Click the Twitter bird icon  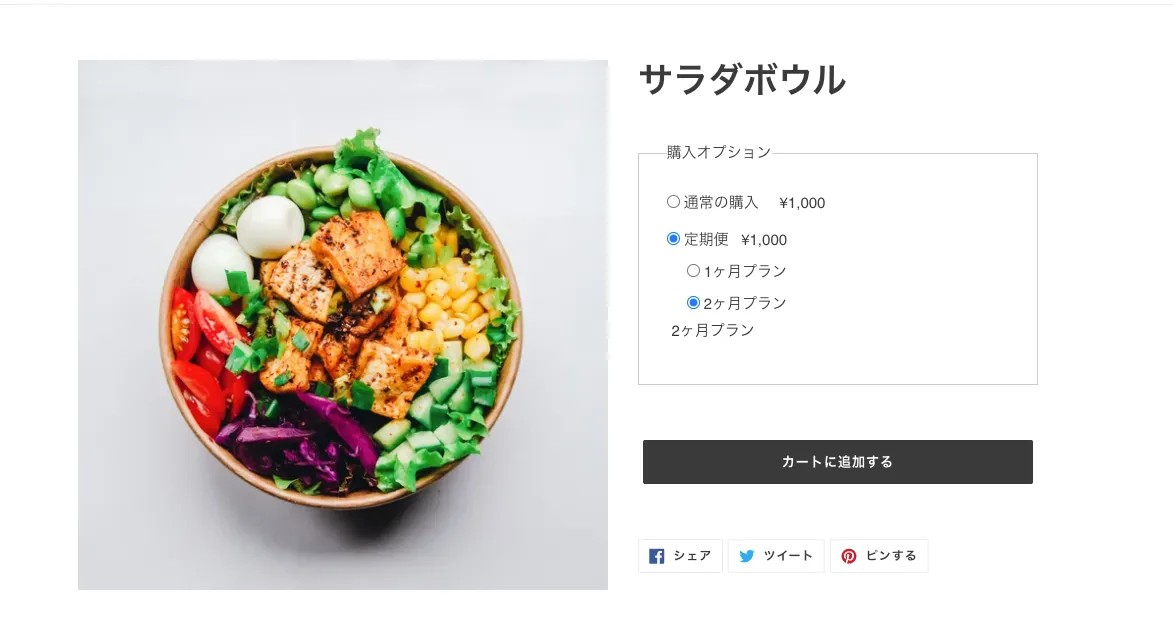click(747, 557)
